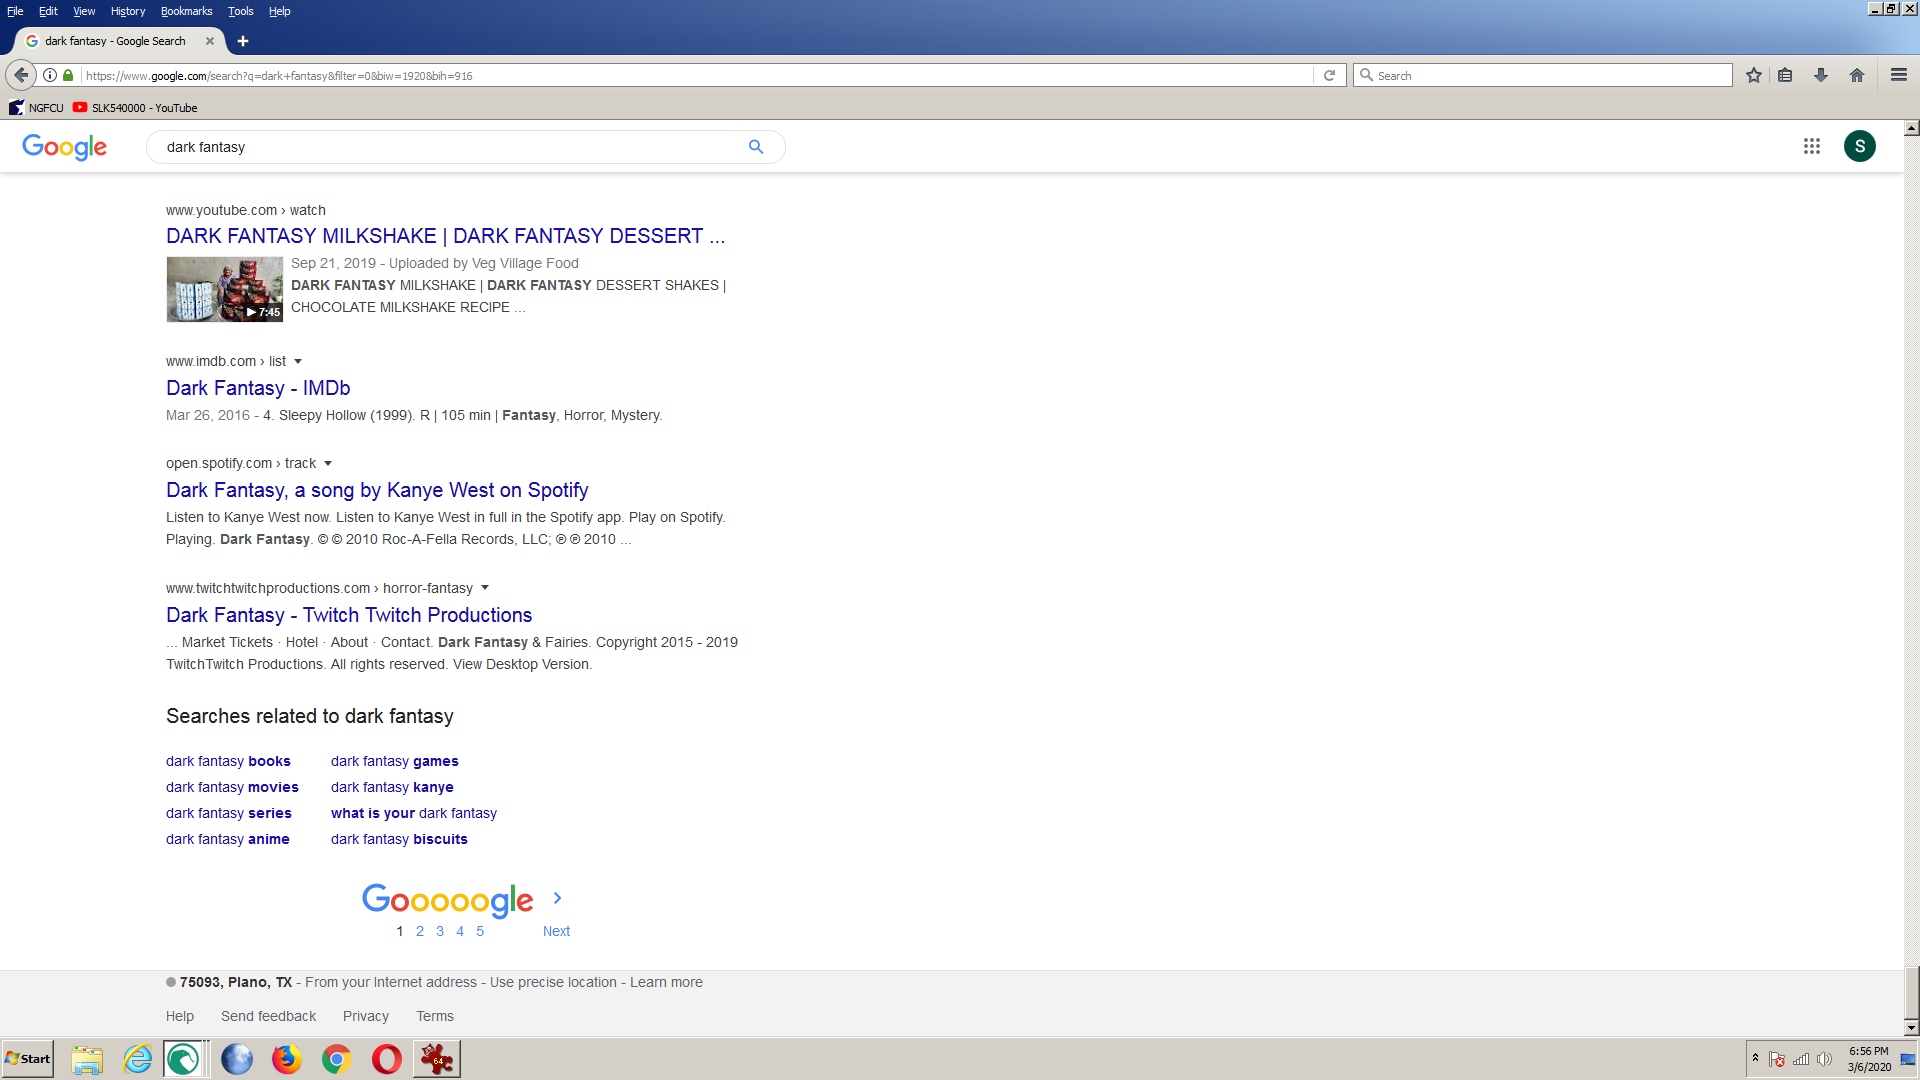Image resolution: width=1920 pixels, height=1080 pixels.
Task: Open site information icon in address bar
Action: click(x=50, y=75)
